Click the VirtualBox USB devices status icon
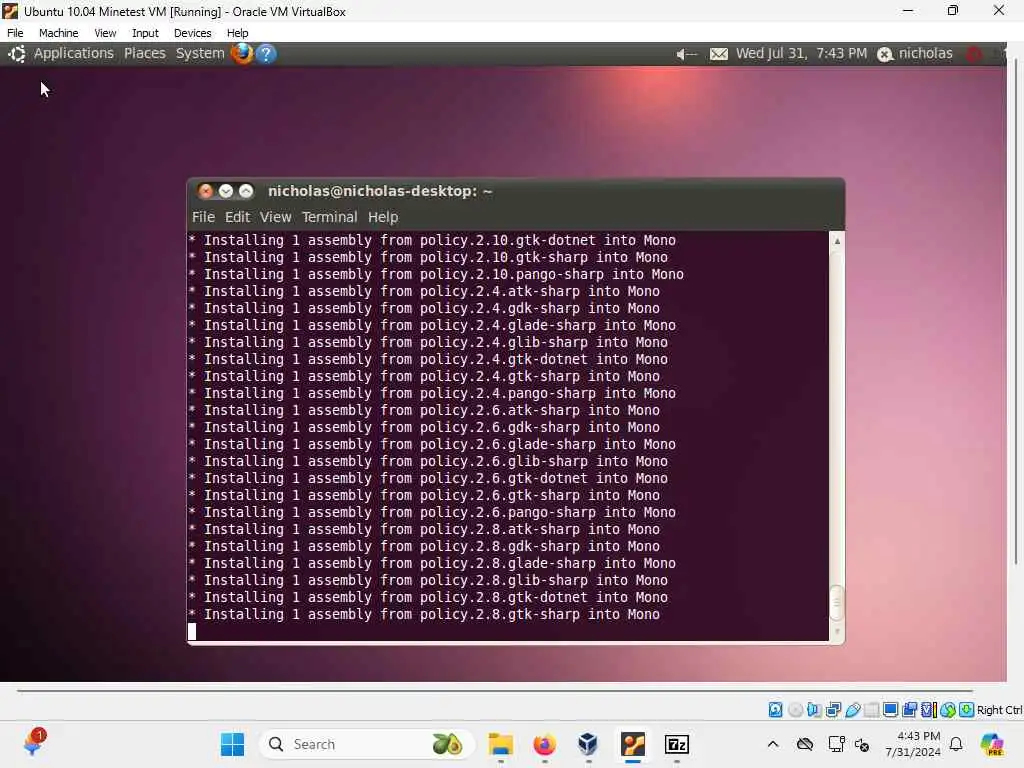The height and width of the screenshot is (768, 1024). point(852,709)
